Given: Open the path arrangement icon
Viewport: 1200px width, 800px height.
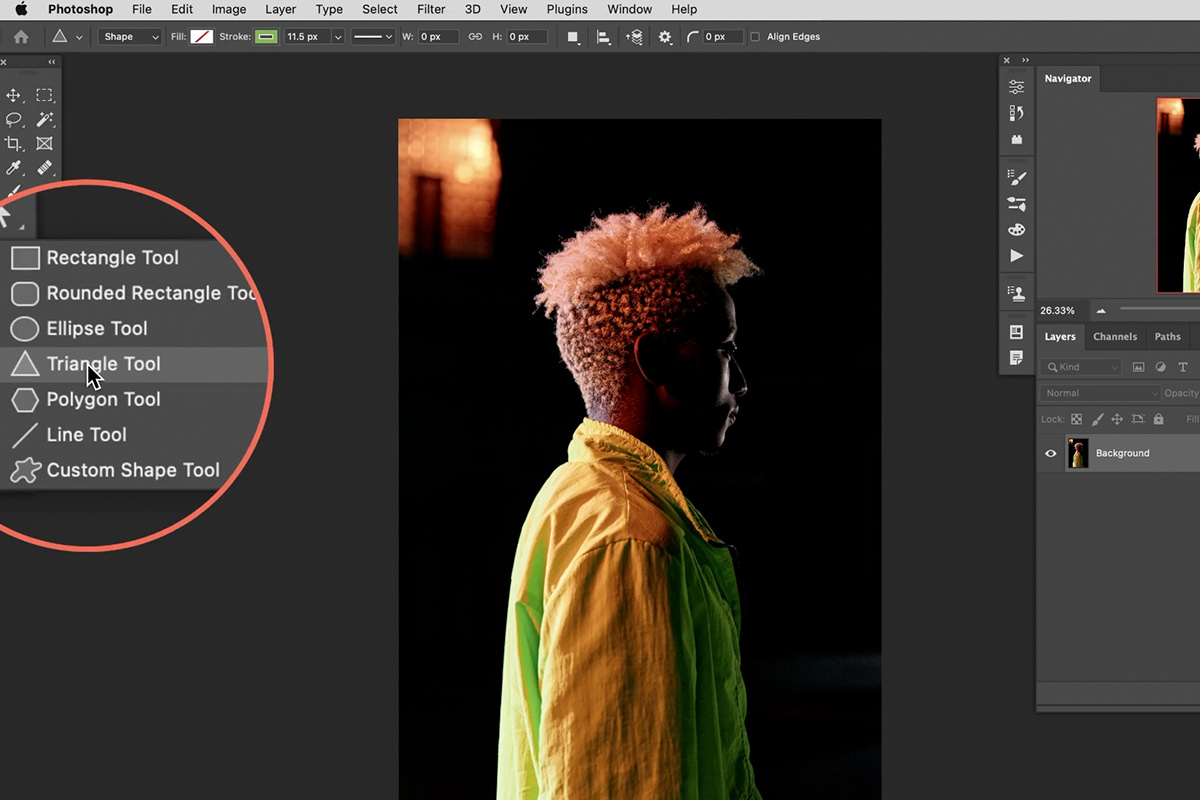Looking at the screenshot, I should pos(634,37).
